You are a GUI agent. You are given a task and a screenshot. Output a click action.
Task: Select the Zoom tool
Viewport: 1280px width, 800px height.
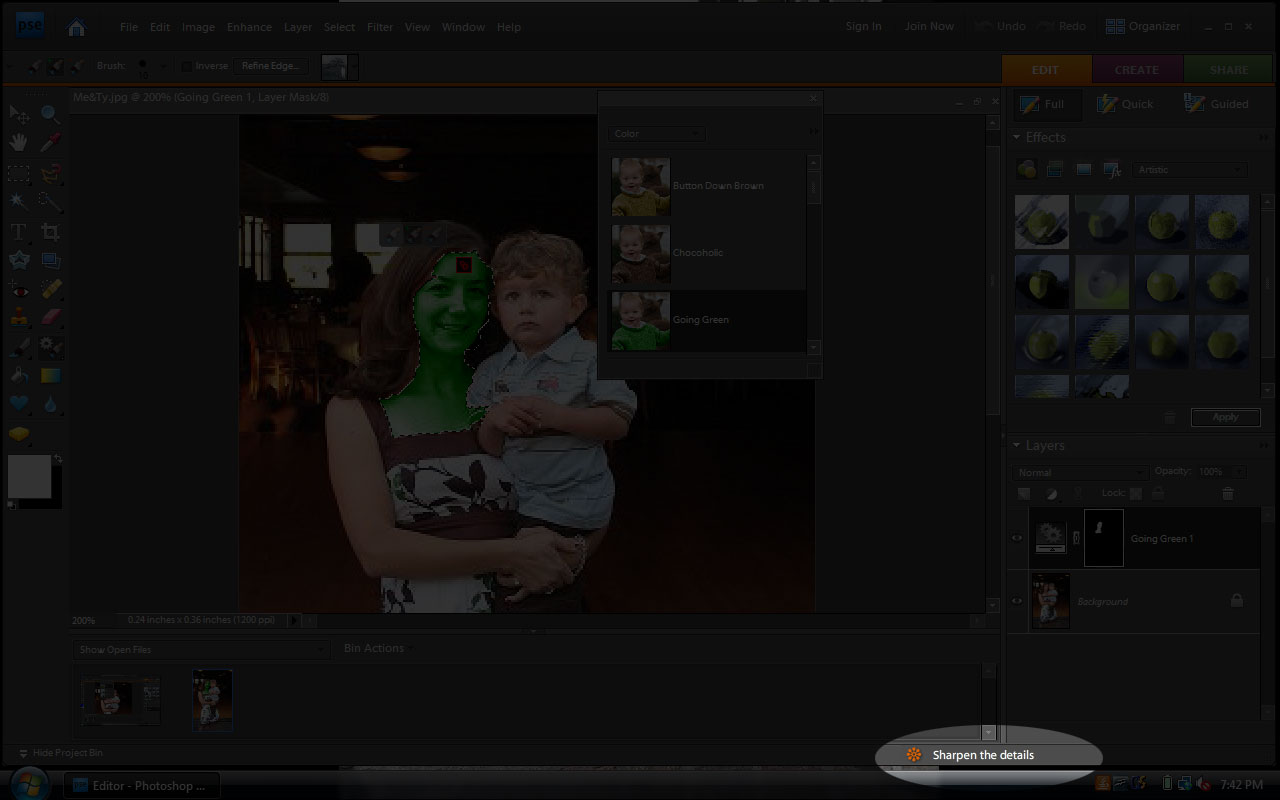pos(50,115)
